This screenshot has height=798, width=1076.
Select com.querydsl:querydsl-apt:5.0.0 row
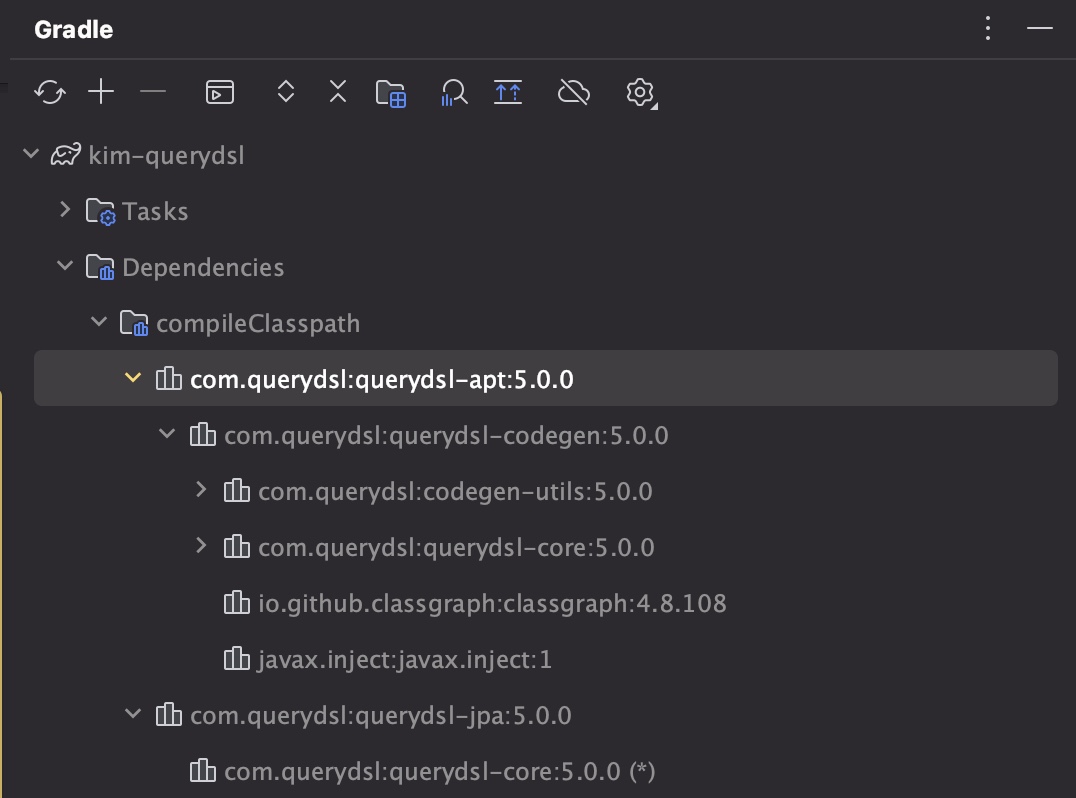tap(546, 378)
